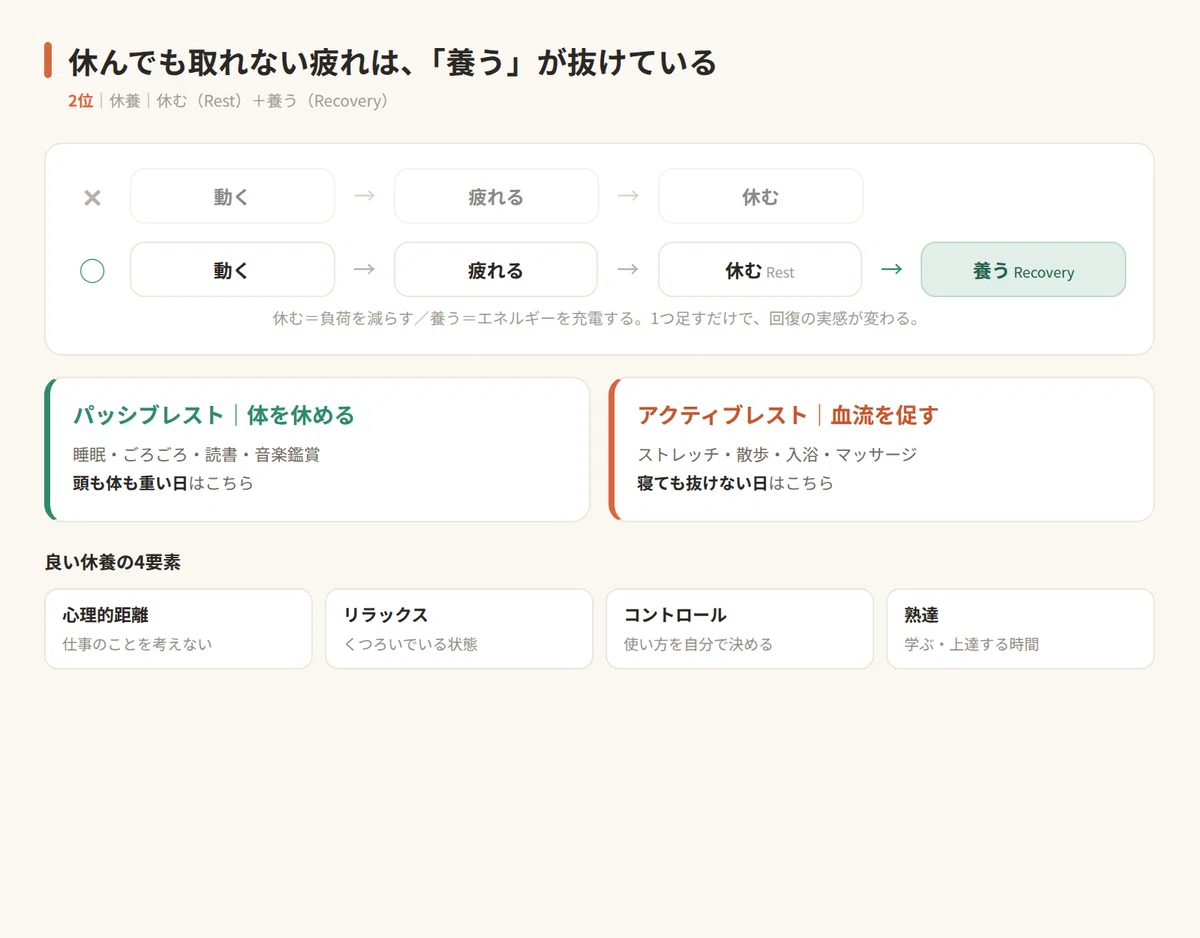Screen dimensions: 1200x938
Task: Click the パッシブレスト｜体を休める heading
Action: point(214,415)
